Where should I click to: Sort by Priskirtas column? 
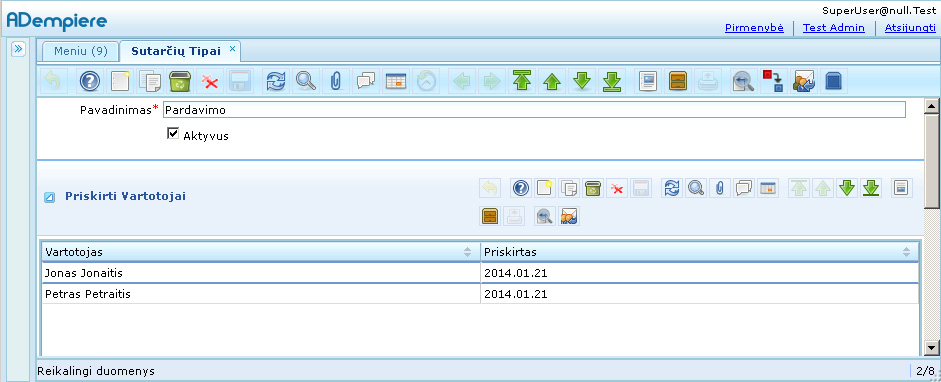(x=700, y=252)
